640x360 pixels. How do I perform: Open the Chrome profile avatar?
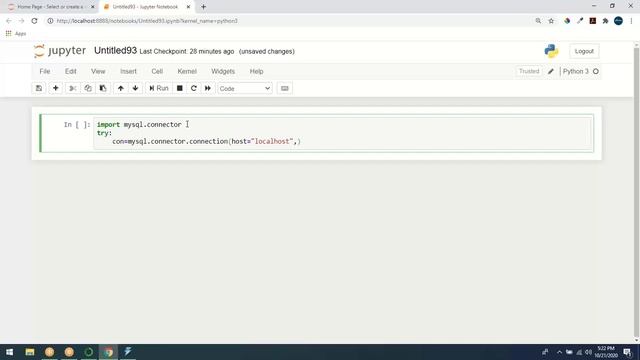click(x=618, y=21)
